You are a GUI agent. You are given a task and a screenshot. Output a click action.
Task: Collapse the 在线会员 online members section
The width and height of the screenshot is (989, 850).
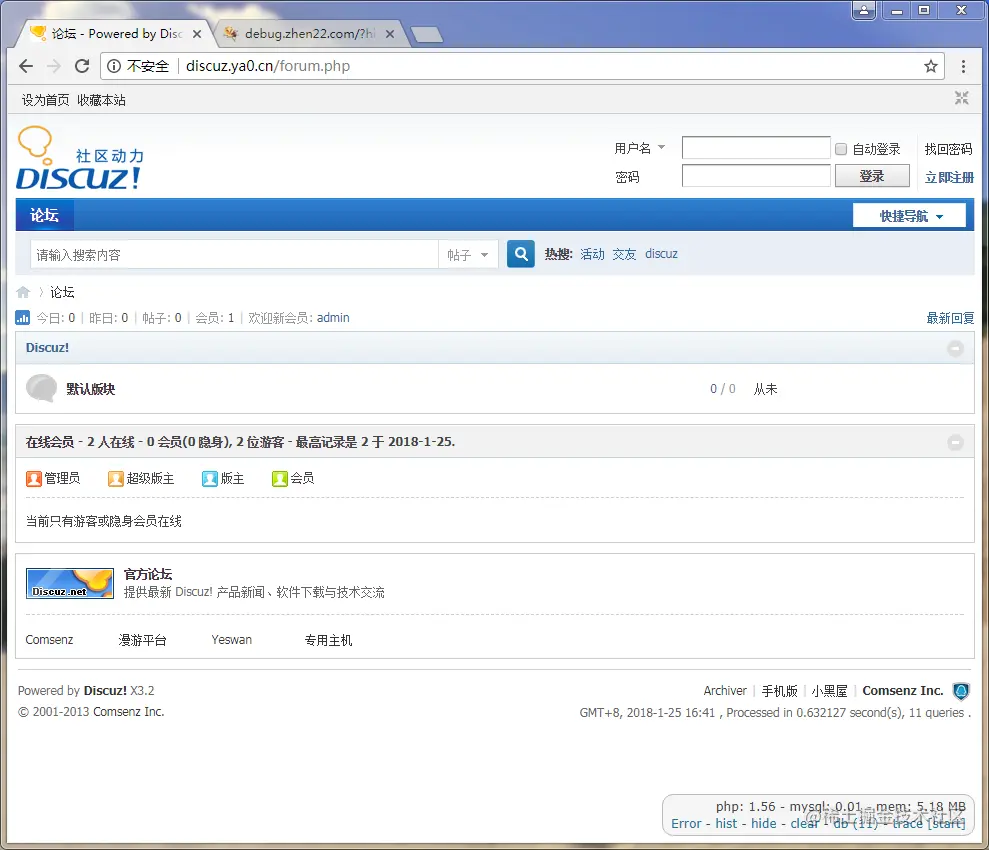coord(956,443)
